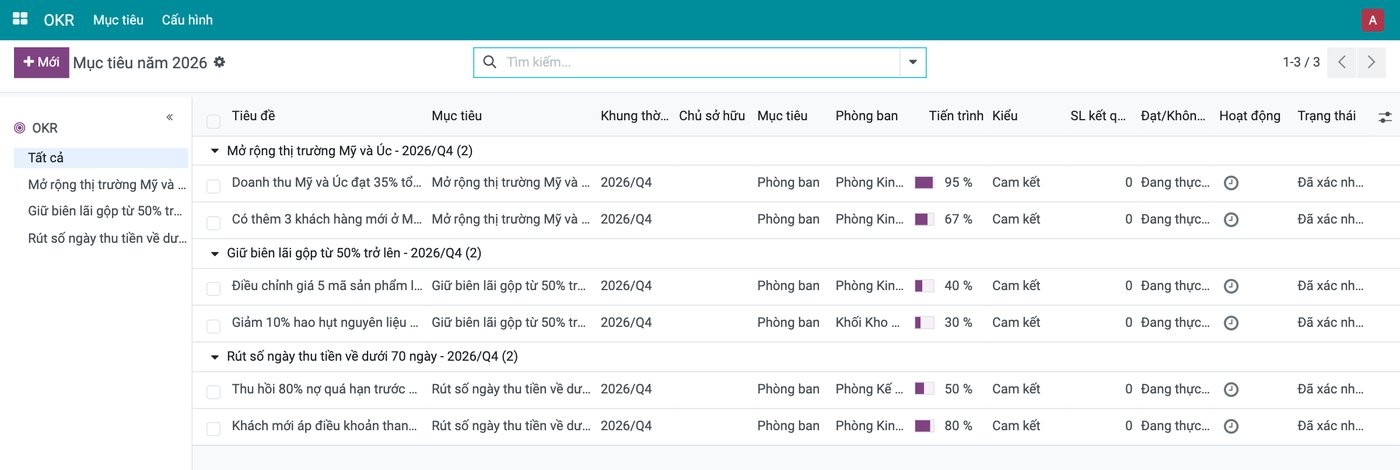Open activity clock for Thu hồi 80% nợ row
1400x470 pixels.
tap(1231, 390)
